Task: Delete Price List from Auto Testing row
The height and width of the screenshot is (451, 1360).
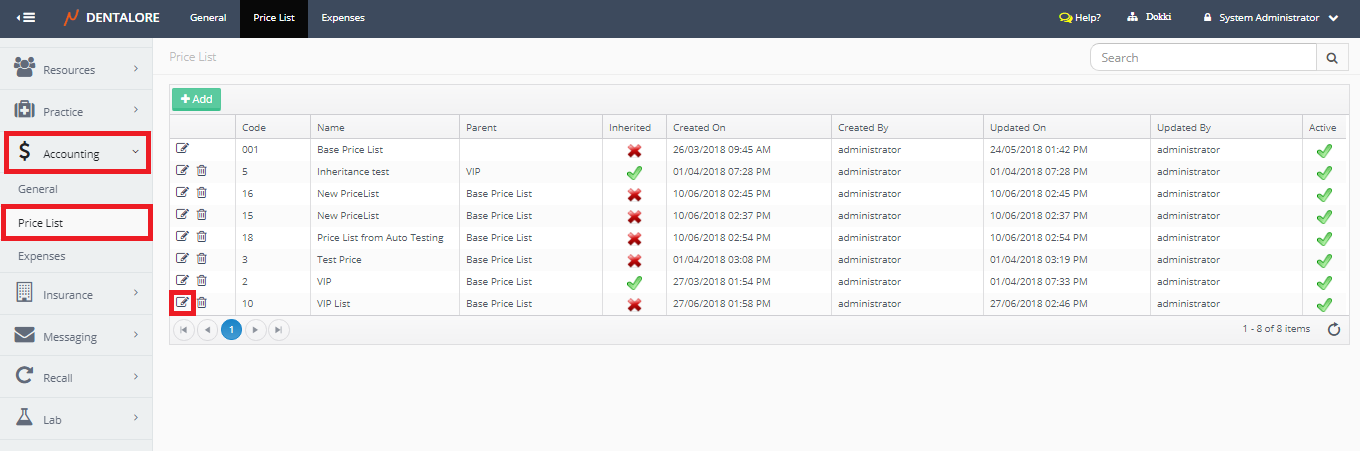Action: pos(201,237)
